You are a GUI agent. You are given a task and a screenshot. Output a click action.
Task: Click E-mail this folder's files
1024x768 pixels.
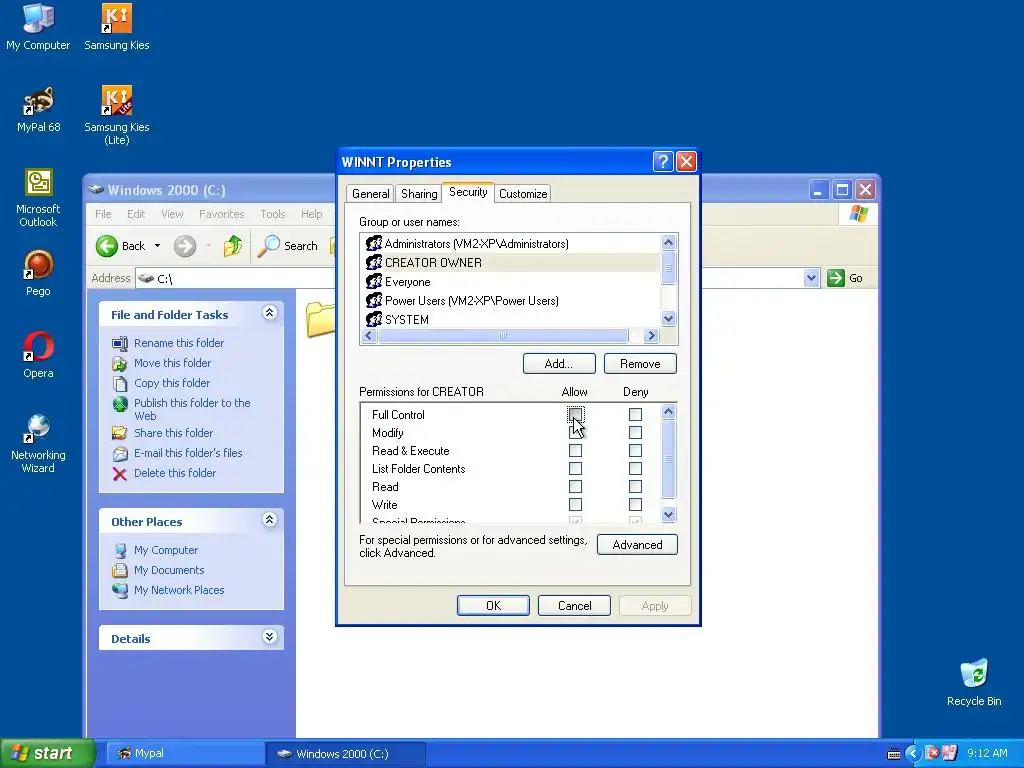pyautogui.click(x=187, y=453)
